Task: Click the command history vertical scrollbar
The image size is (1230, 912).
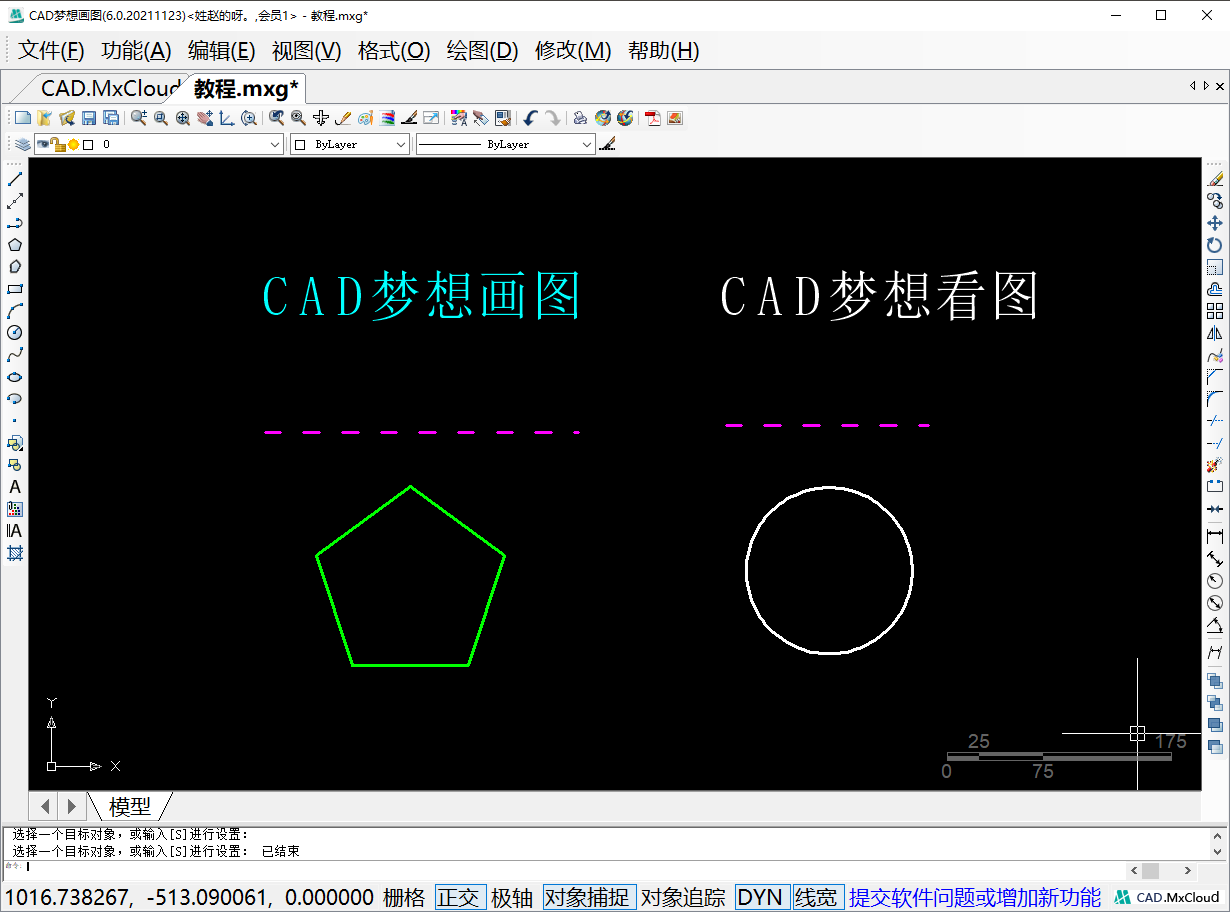Action: (1219, 843)
